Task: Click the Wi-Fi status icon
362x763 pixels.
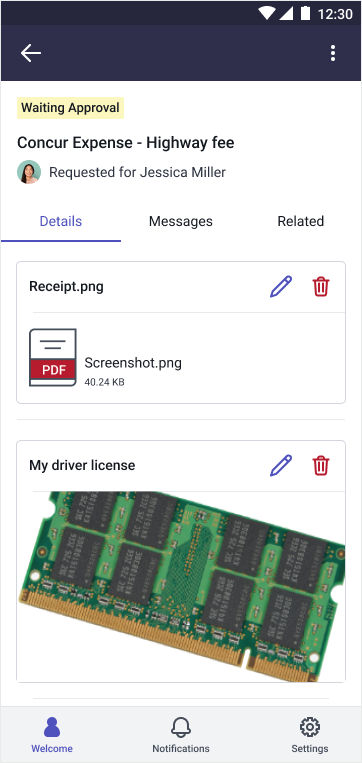Action: coord(266,13)
